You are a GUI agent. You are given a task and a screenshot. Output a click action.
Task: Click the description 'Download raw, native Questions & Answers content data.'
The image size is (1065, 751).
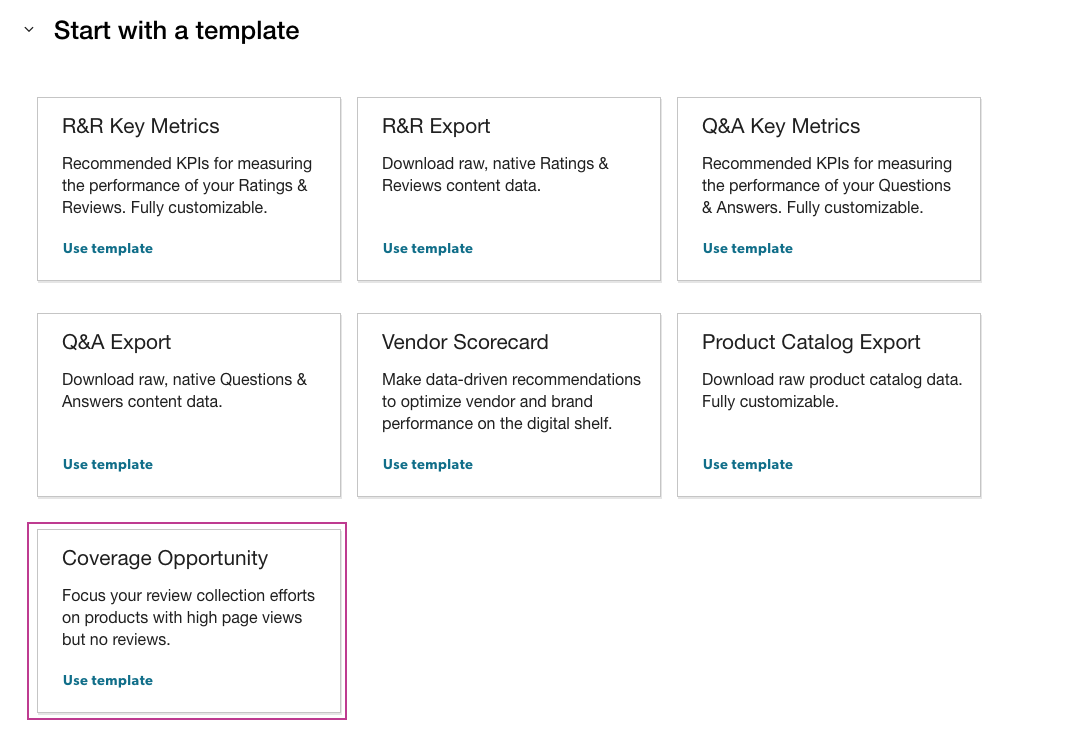(184, 390)
